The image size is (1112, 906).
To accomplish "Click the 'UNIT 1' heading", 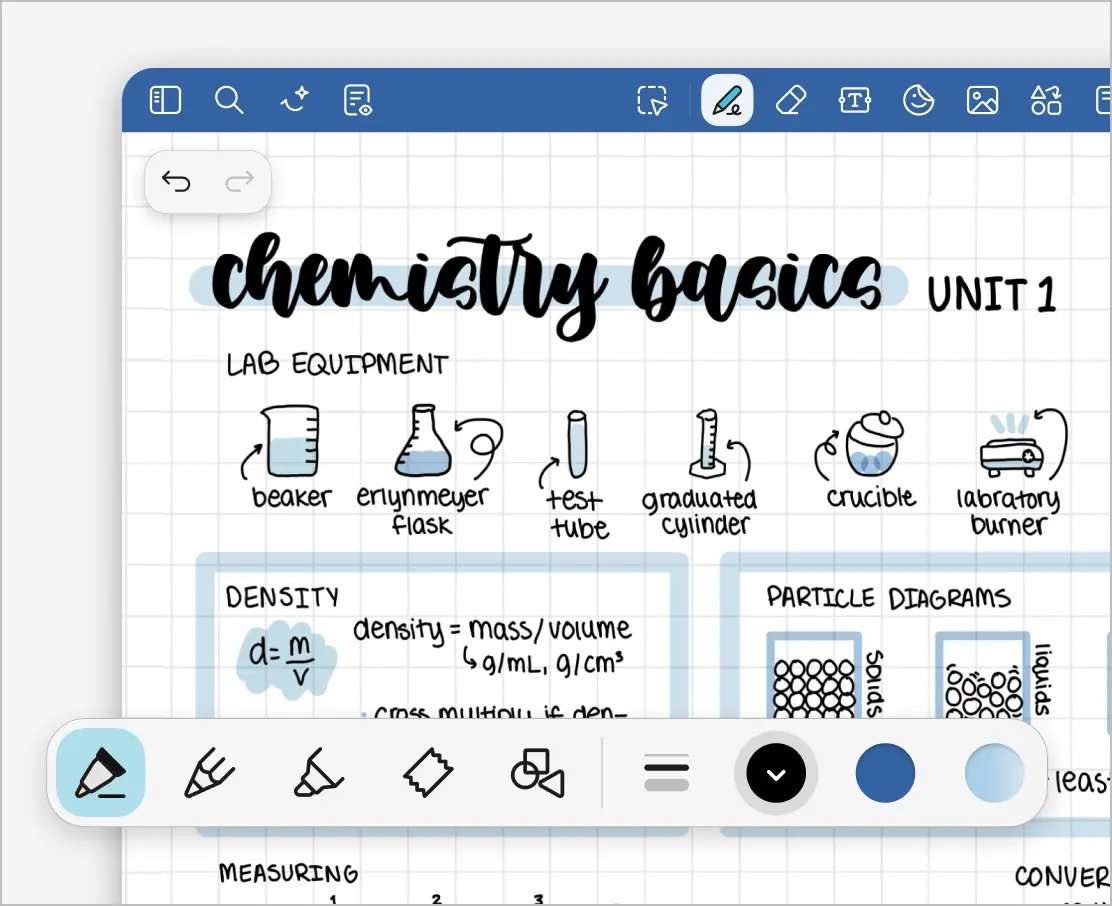I will pyautogui.click(x=992, y=294).
